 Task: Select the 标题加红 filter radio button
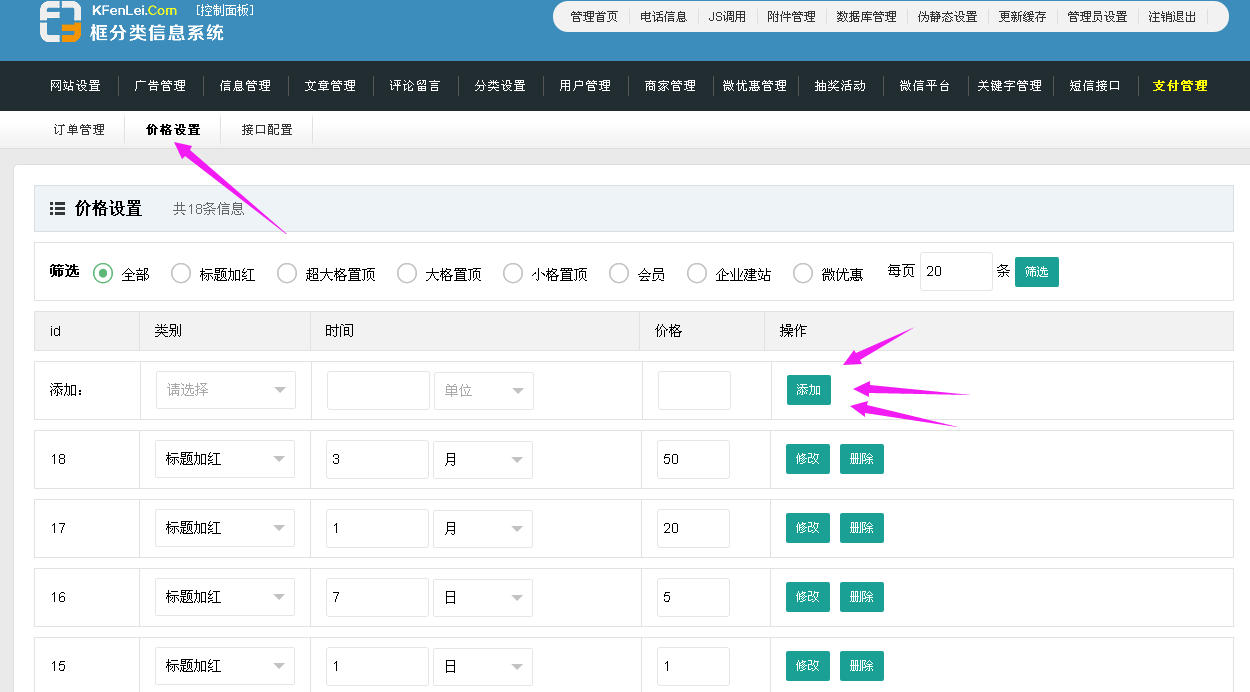181,273
